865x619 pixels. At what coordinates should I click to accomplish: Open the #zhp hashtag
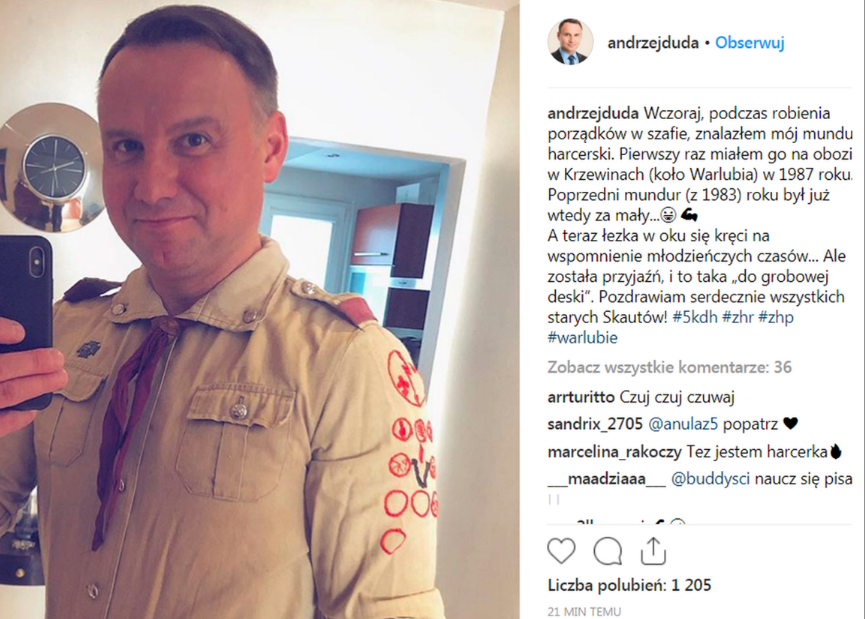[776, 317]
